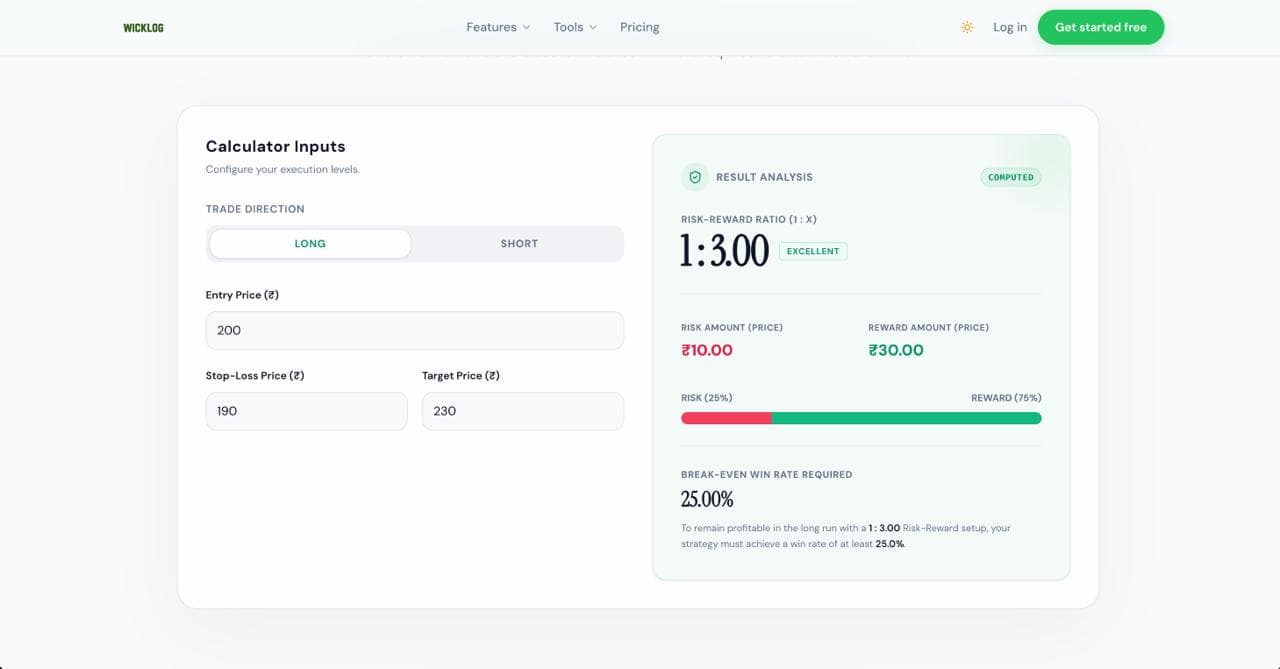Focus the Stop-Loss Price input field
The image size is (1280, 669).
coord(307,411)
